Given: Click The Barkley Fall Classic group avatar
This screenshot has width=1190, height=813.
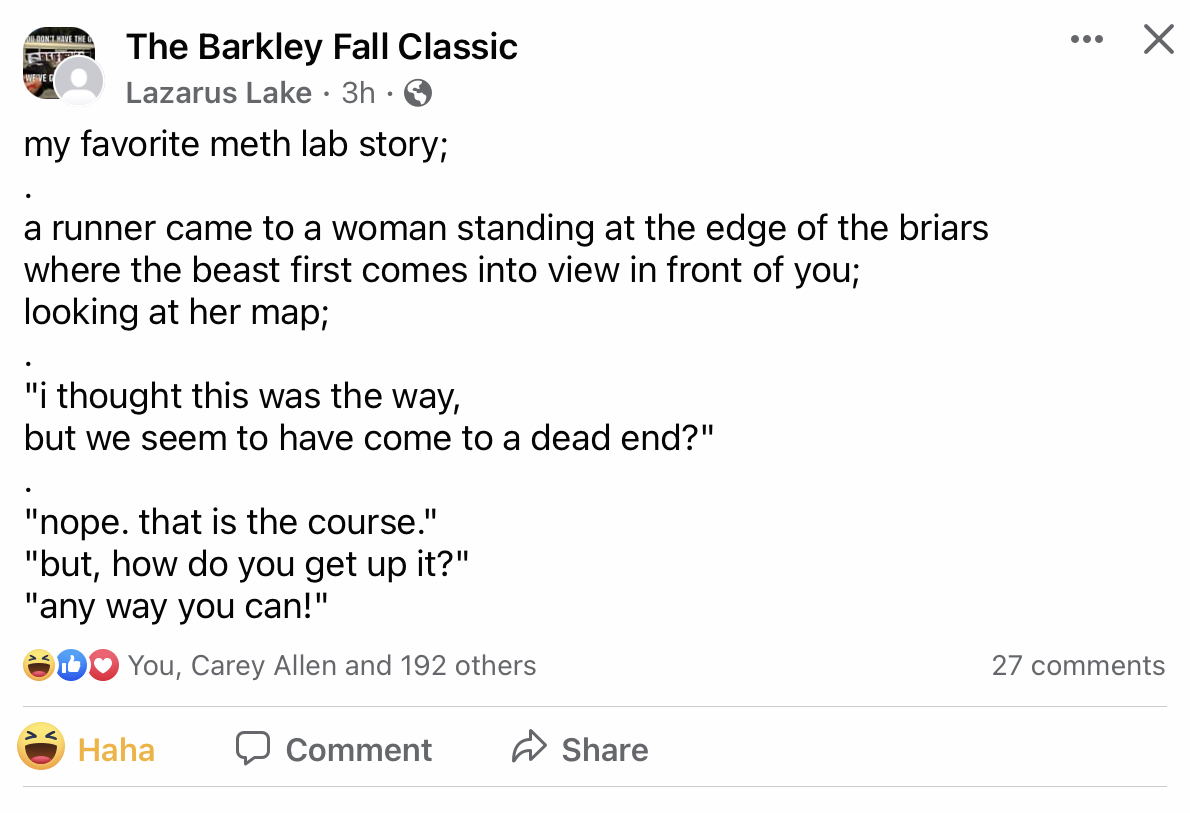Looking at the screenshot, I should [52, 56].
